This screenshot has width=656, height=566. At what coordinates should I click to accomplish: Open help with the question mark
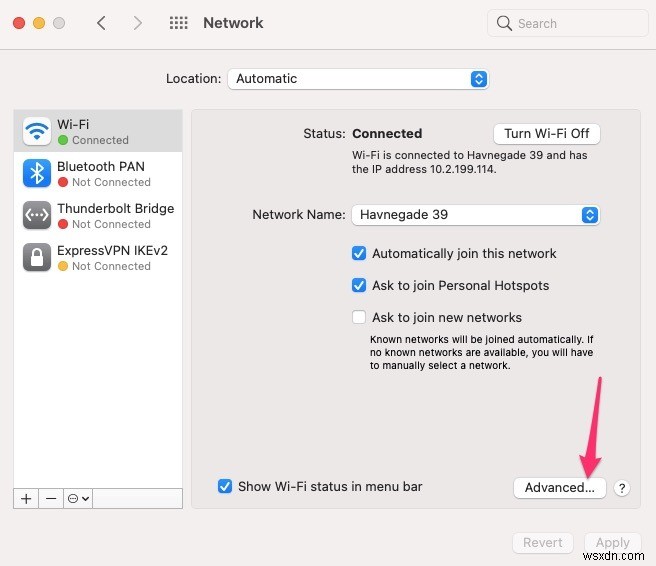click(622, 488)
